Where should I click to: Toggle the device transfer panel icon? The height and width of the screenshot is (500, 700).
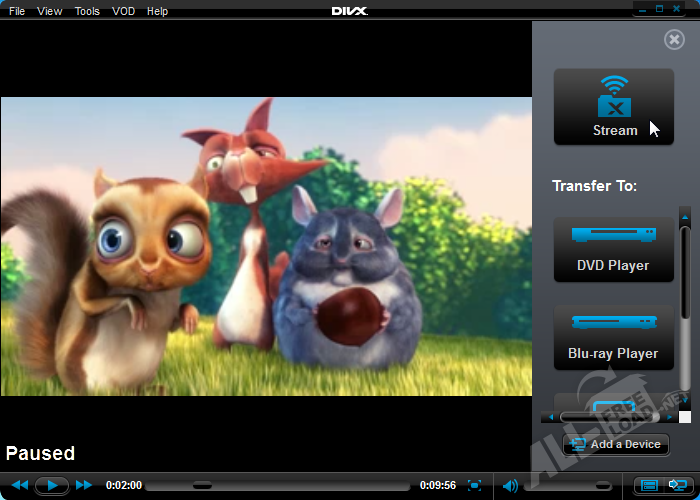(x=676, y=486)
